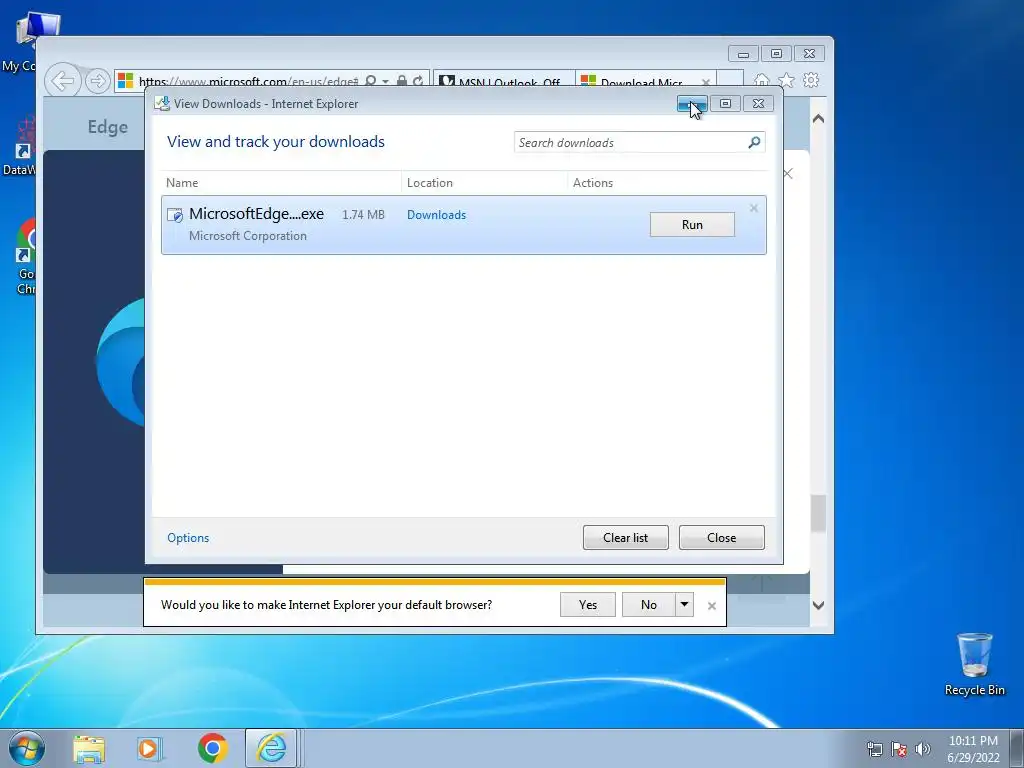Image resolution: width=1024 pixels, height=768 pixels.
Task: Run the MicrosoftEdge exe download
Action: point(692,225)
